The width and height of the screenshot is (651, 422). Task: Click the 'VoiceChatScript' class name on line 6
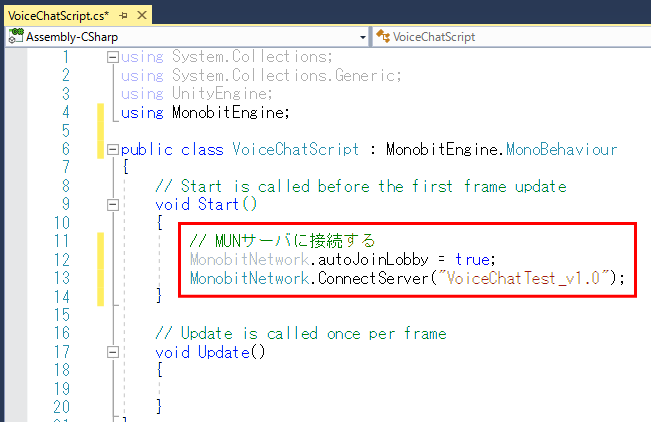click(x=296, y=150)
